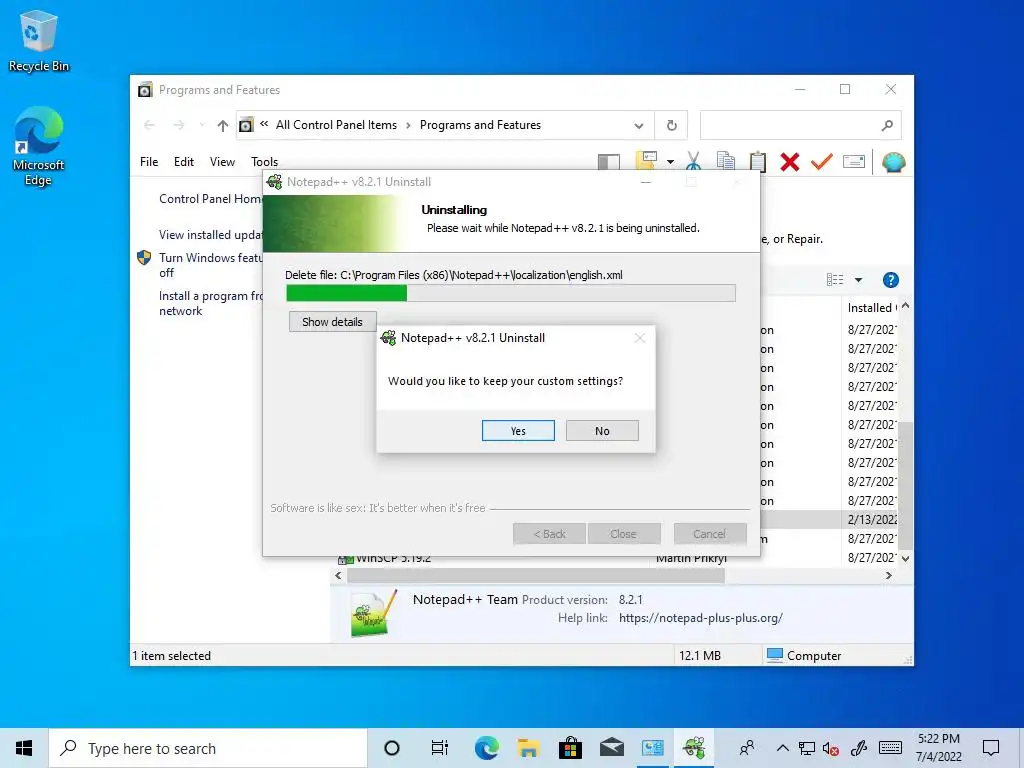The width and height of the screenshot is (1024, 768).
Task: Open Microsoft Store from the taskbar
Action: [570, 748]
